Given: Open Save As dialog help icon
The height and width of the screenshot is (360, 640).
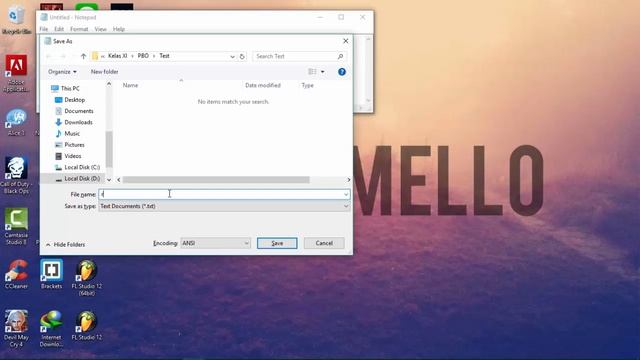Looking at the screenshot, I should 342,72.
